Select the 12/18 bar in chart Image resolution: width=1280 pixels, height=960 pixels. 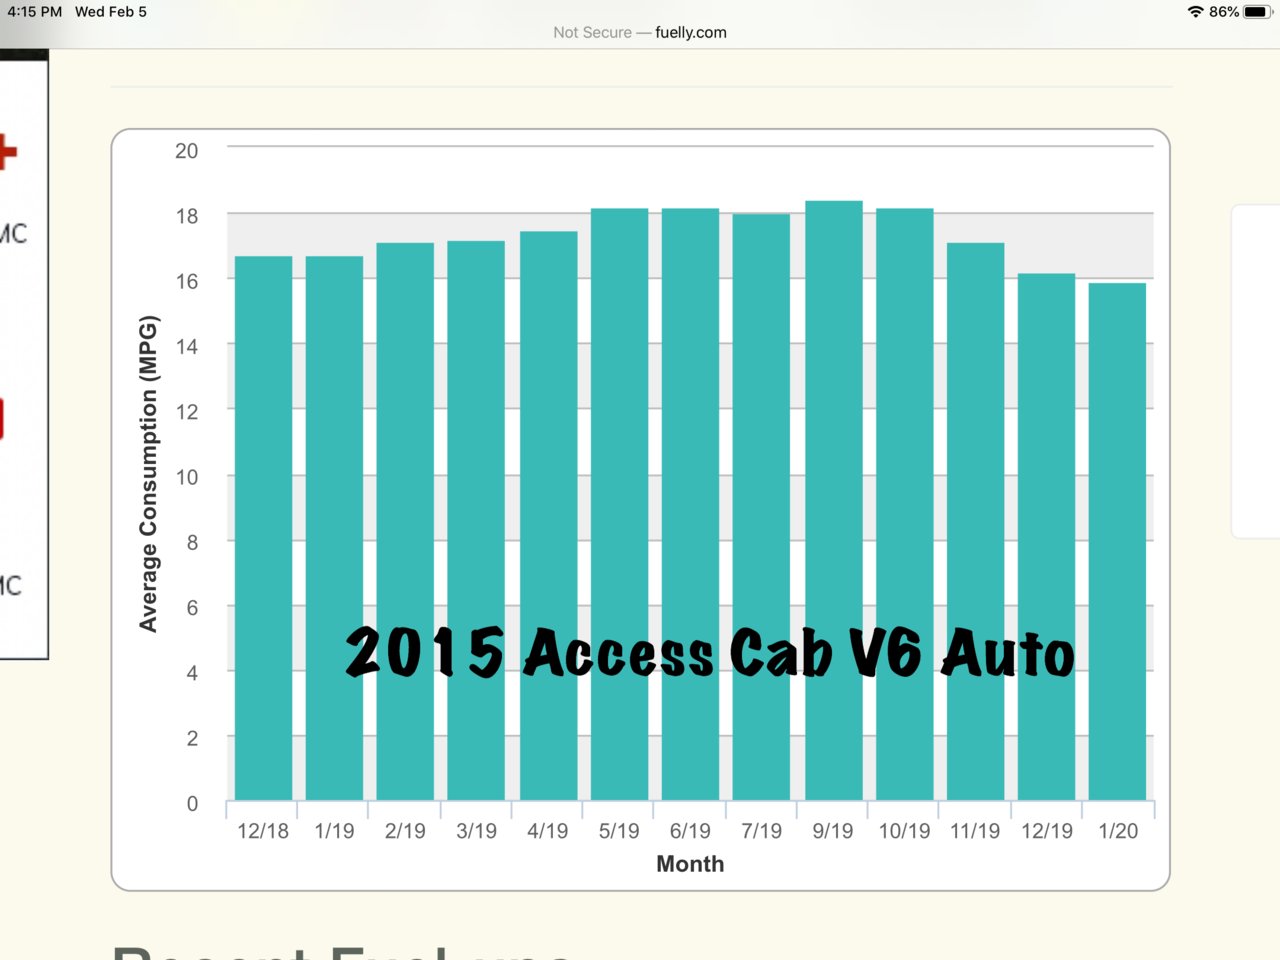(x=263, y=528)
